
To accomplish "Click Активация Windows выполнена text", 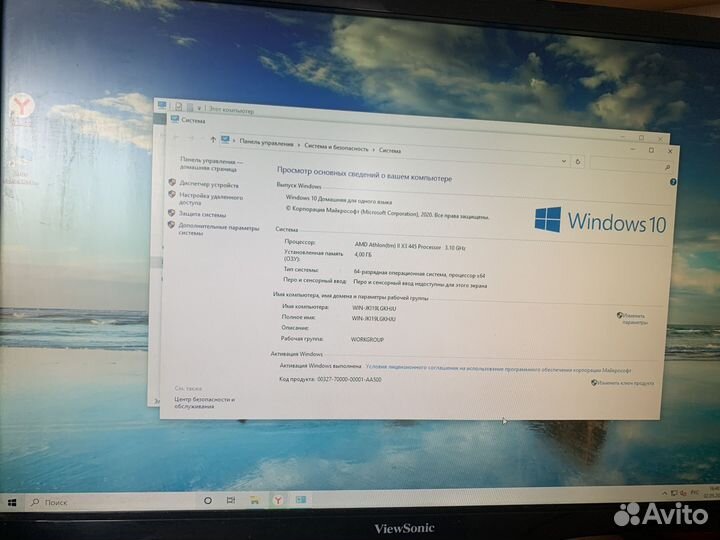I will [321, 366].
